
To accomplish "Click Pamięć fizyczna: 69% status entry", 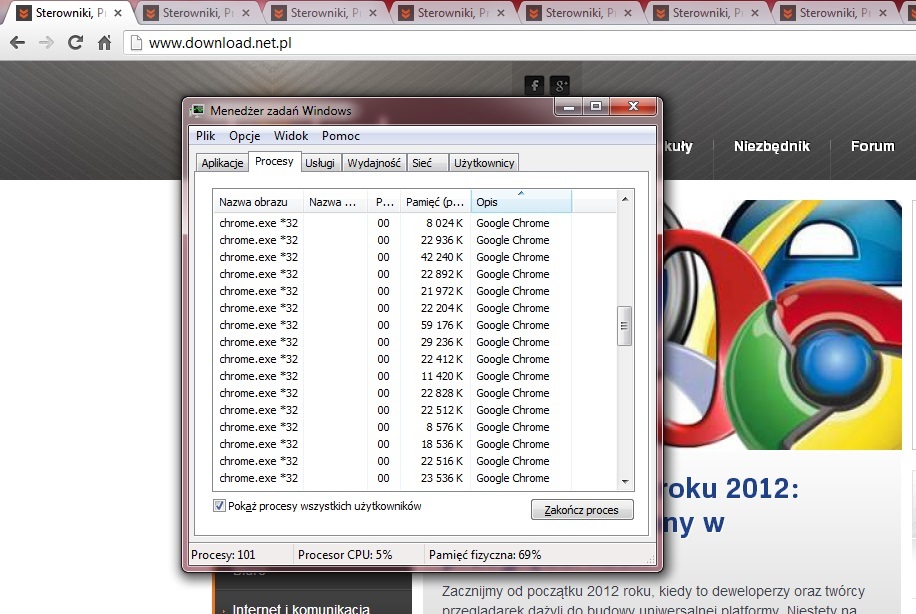I will 485,554.
